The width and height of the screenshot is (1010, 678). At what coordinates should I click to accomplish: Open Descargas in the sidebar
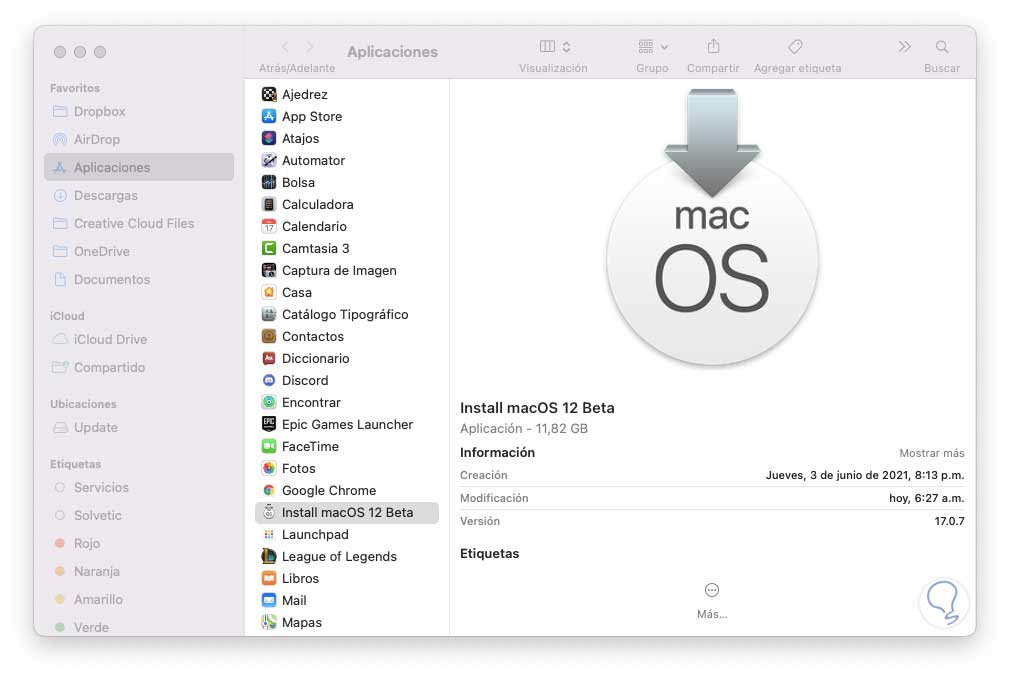pyautogui.click(x=138, y=195)
